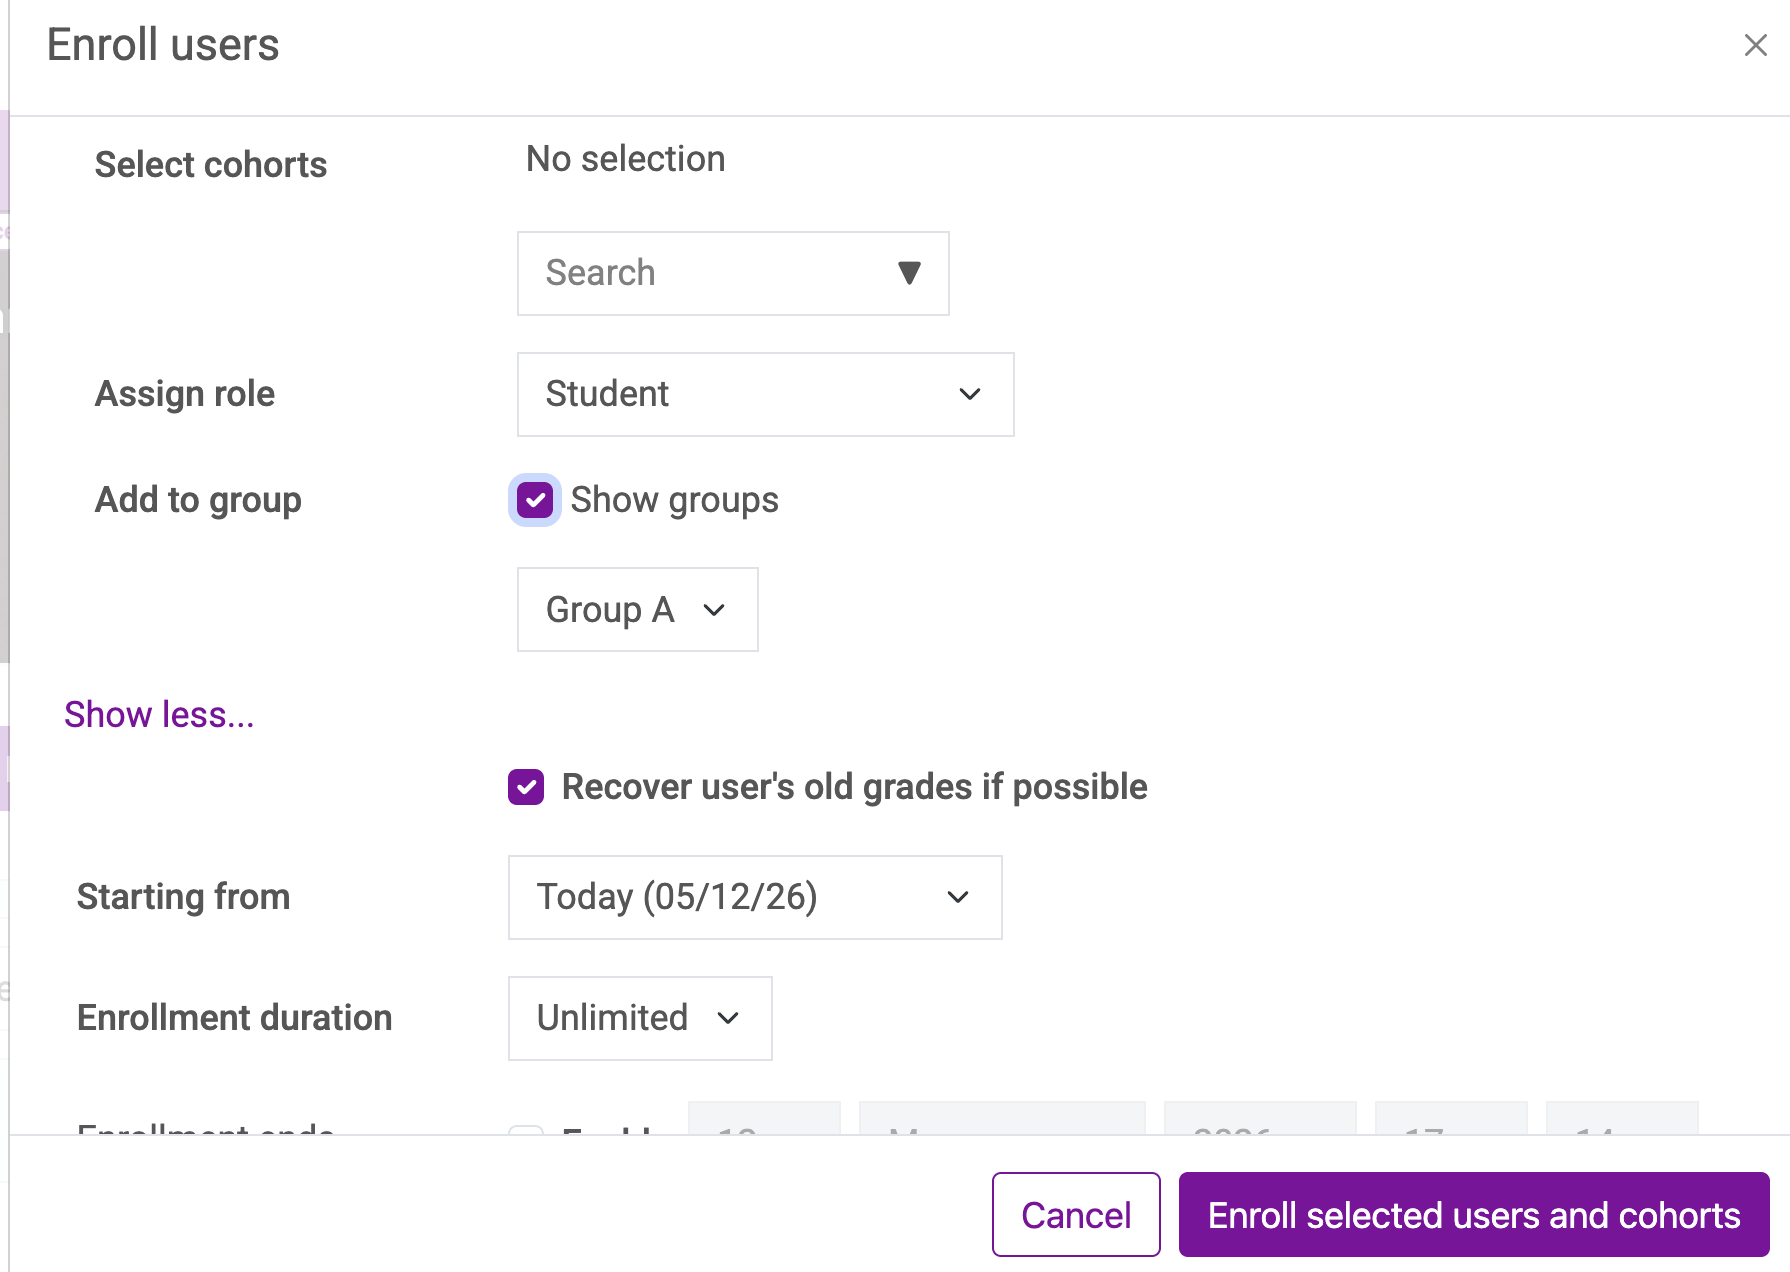This screenshot has height=1272, width=1790.
Task: Click the Add to group label
Action: (198, 500)
